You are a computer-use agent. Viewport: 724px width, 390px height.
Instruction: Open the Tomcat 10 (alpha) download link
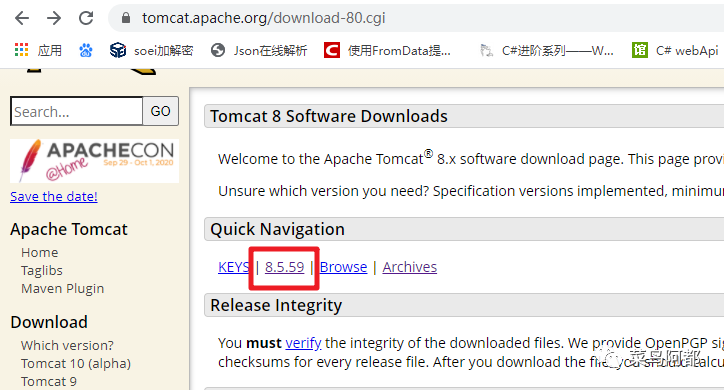tap(76, 364)
